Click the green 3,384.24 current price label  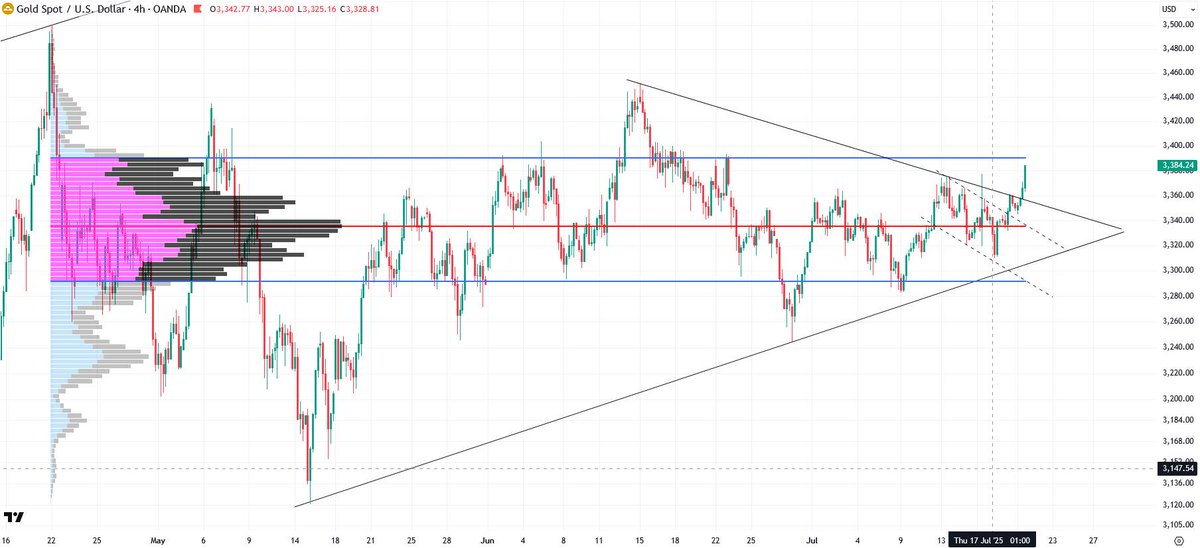click(1176, 164)
